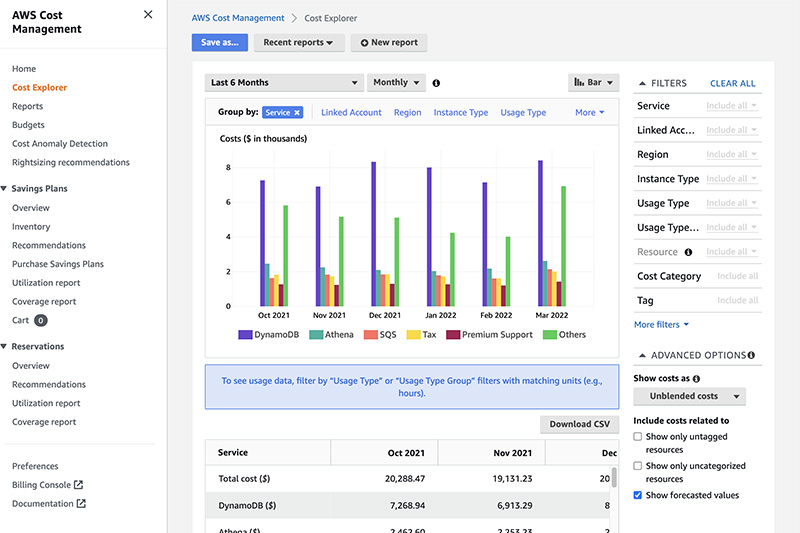
Task: Open the Last 6 Months date range dropdown
Action: coord(284,83)
